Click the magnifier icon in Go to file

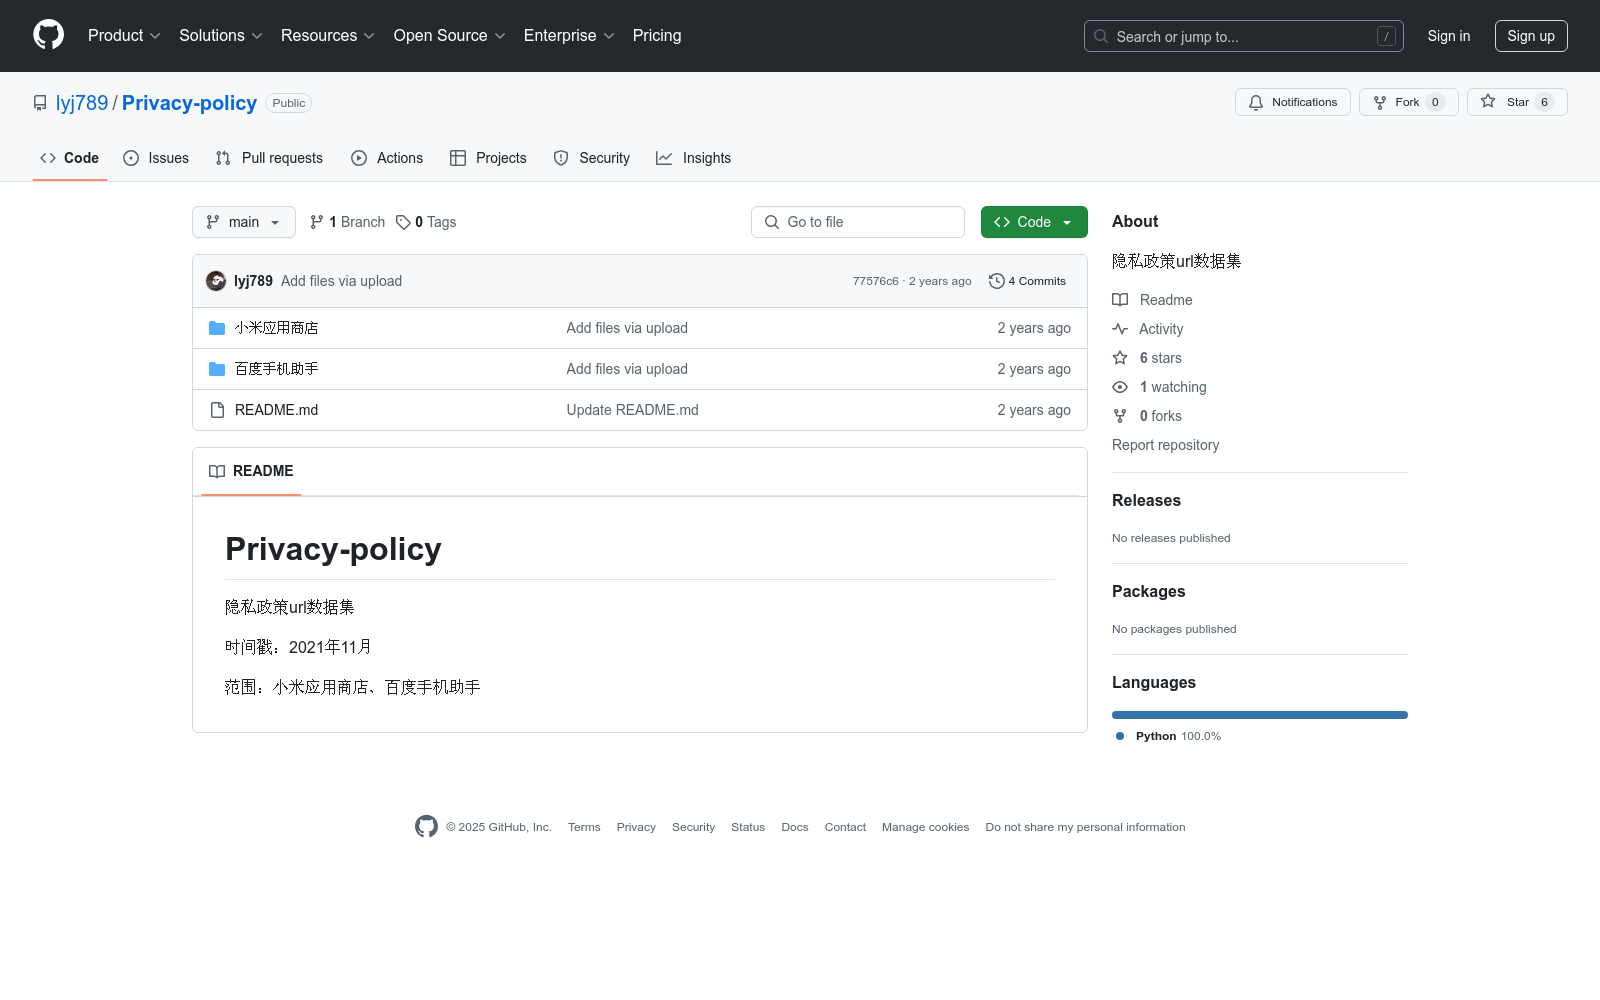[772, 222]
